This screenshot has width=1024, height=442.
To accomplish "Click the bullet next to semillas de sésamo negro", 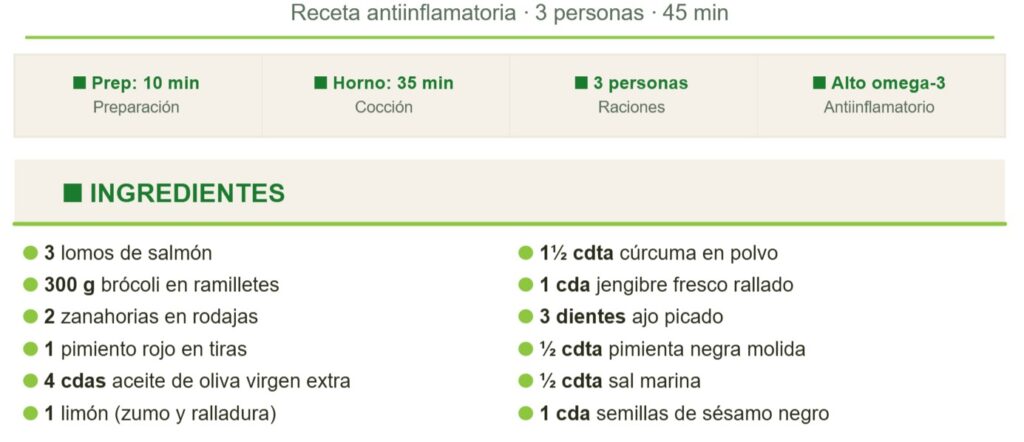I will click(526, 413).
